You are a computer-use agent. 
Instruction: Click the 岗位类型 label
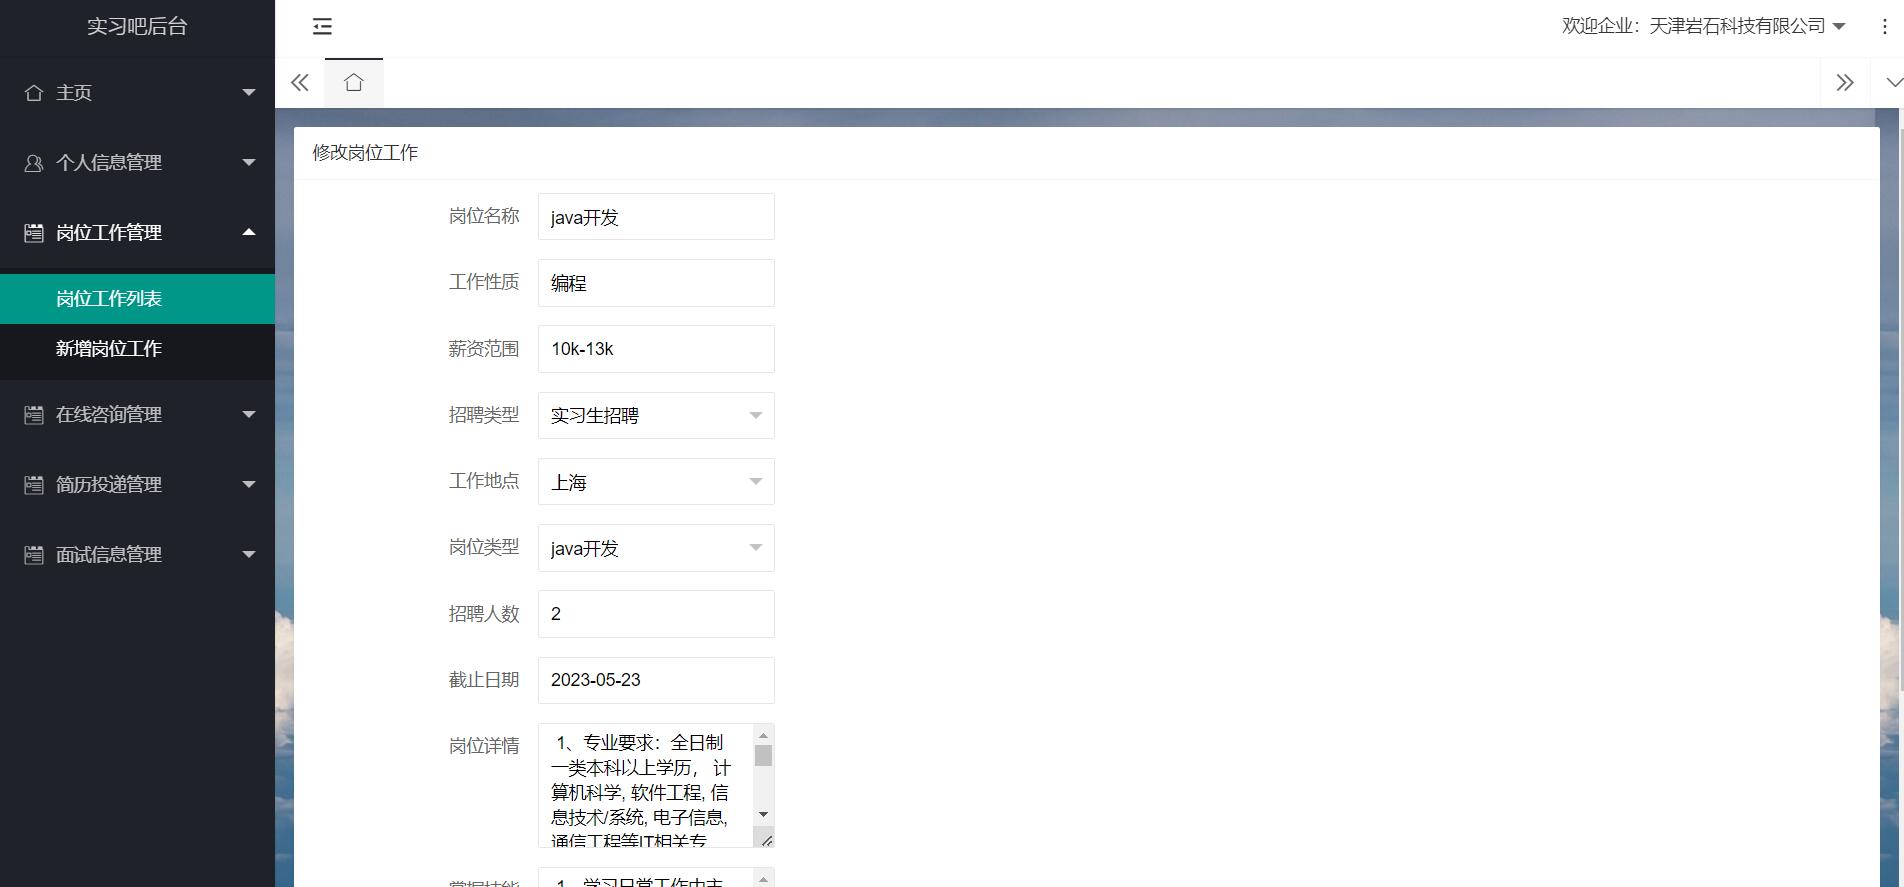[484, 547]
